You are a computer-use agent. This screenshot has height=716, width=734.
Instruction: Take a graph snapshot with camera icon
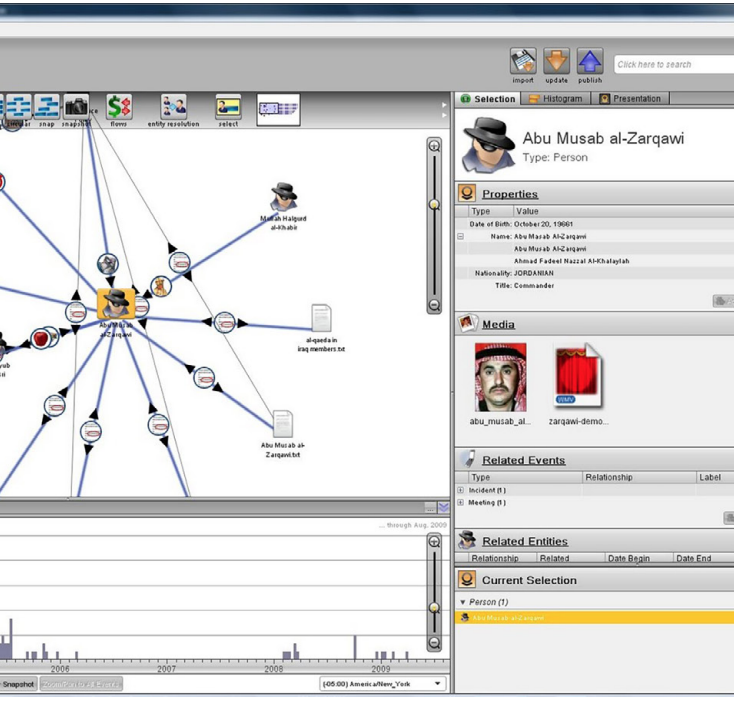point(77,106)
